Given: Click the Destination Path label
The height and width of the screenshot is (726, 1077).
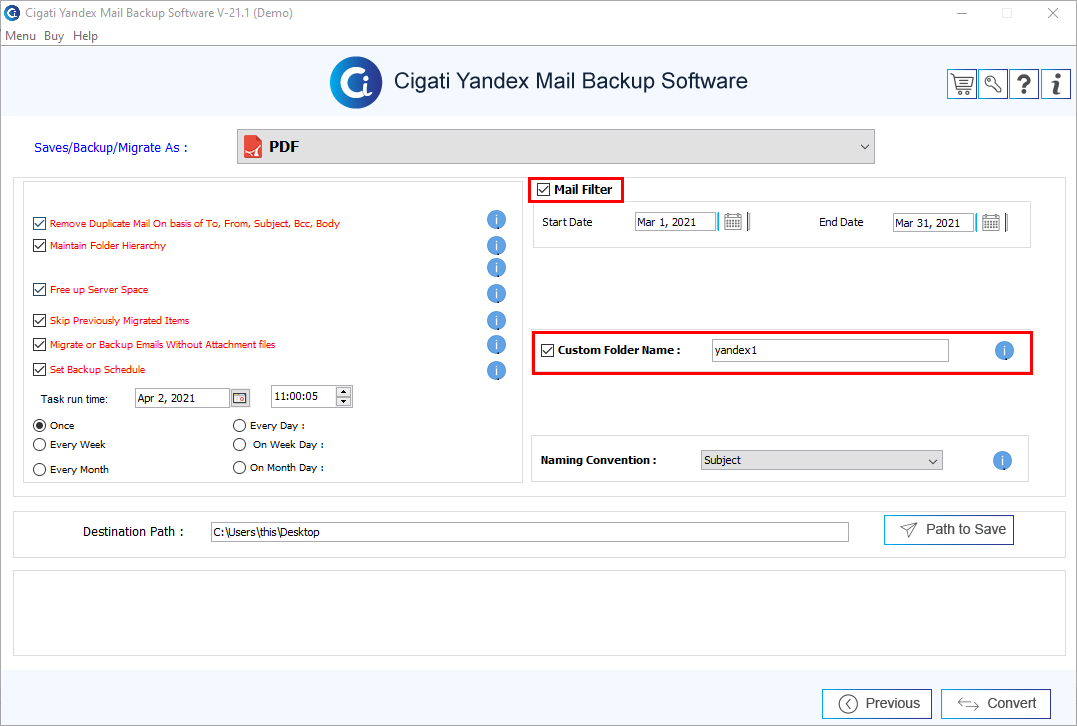Looking at the screenshot, I should pos(133,532).
